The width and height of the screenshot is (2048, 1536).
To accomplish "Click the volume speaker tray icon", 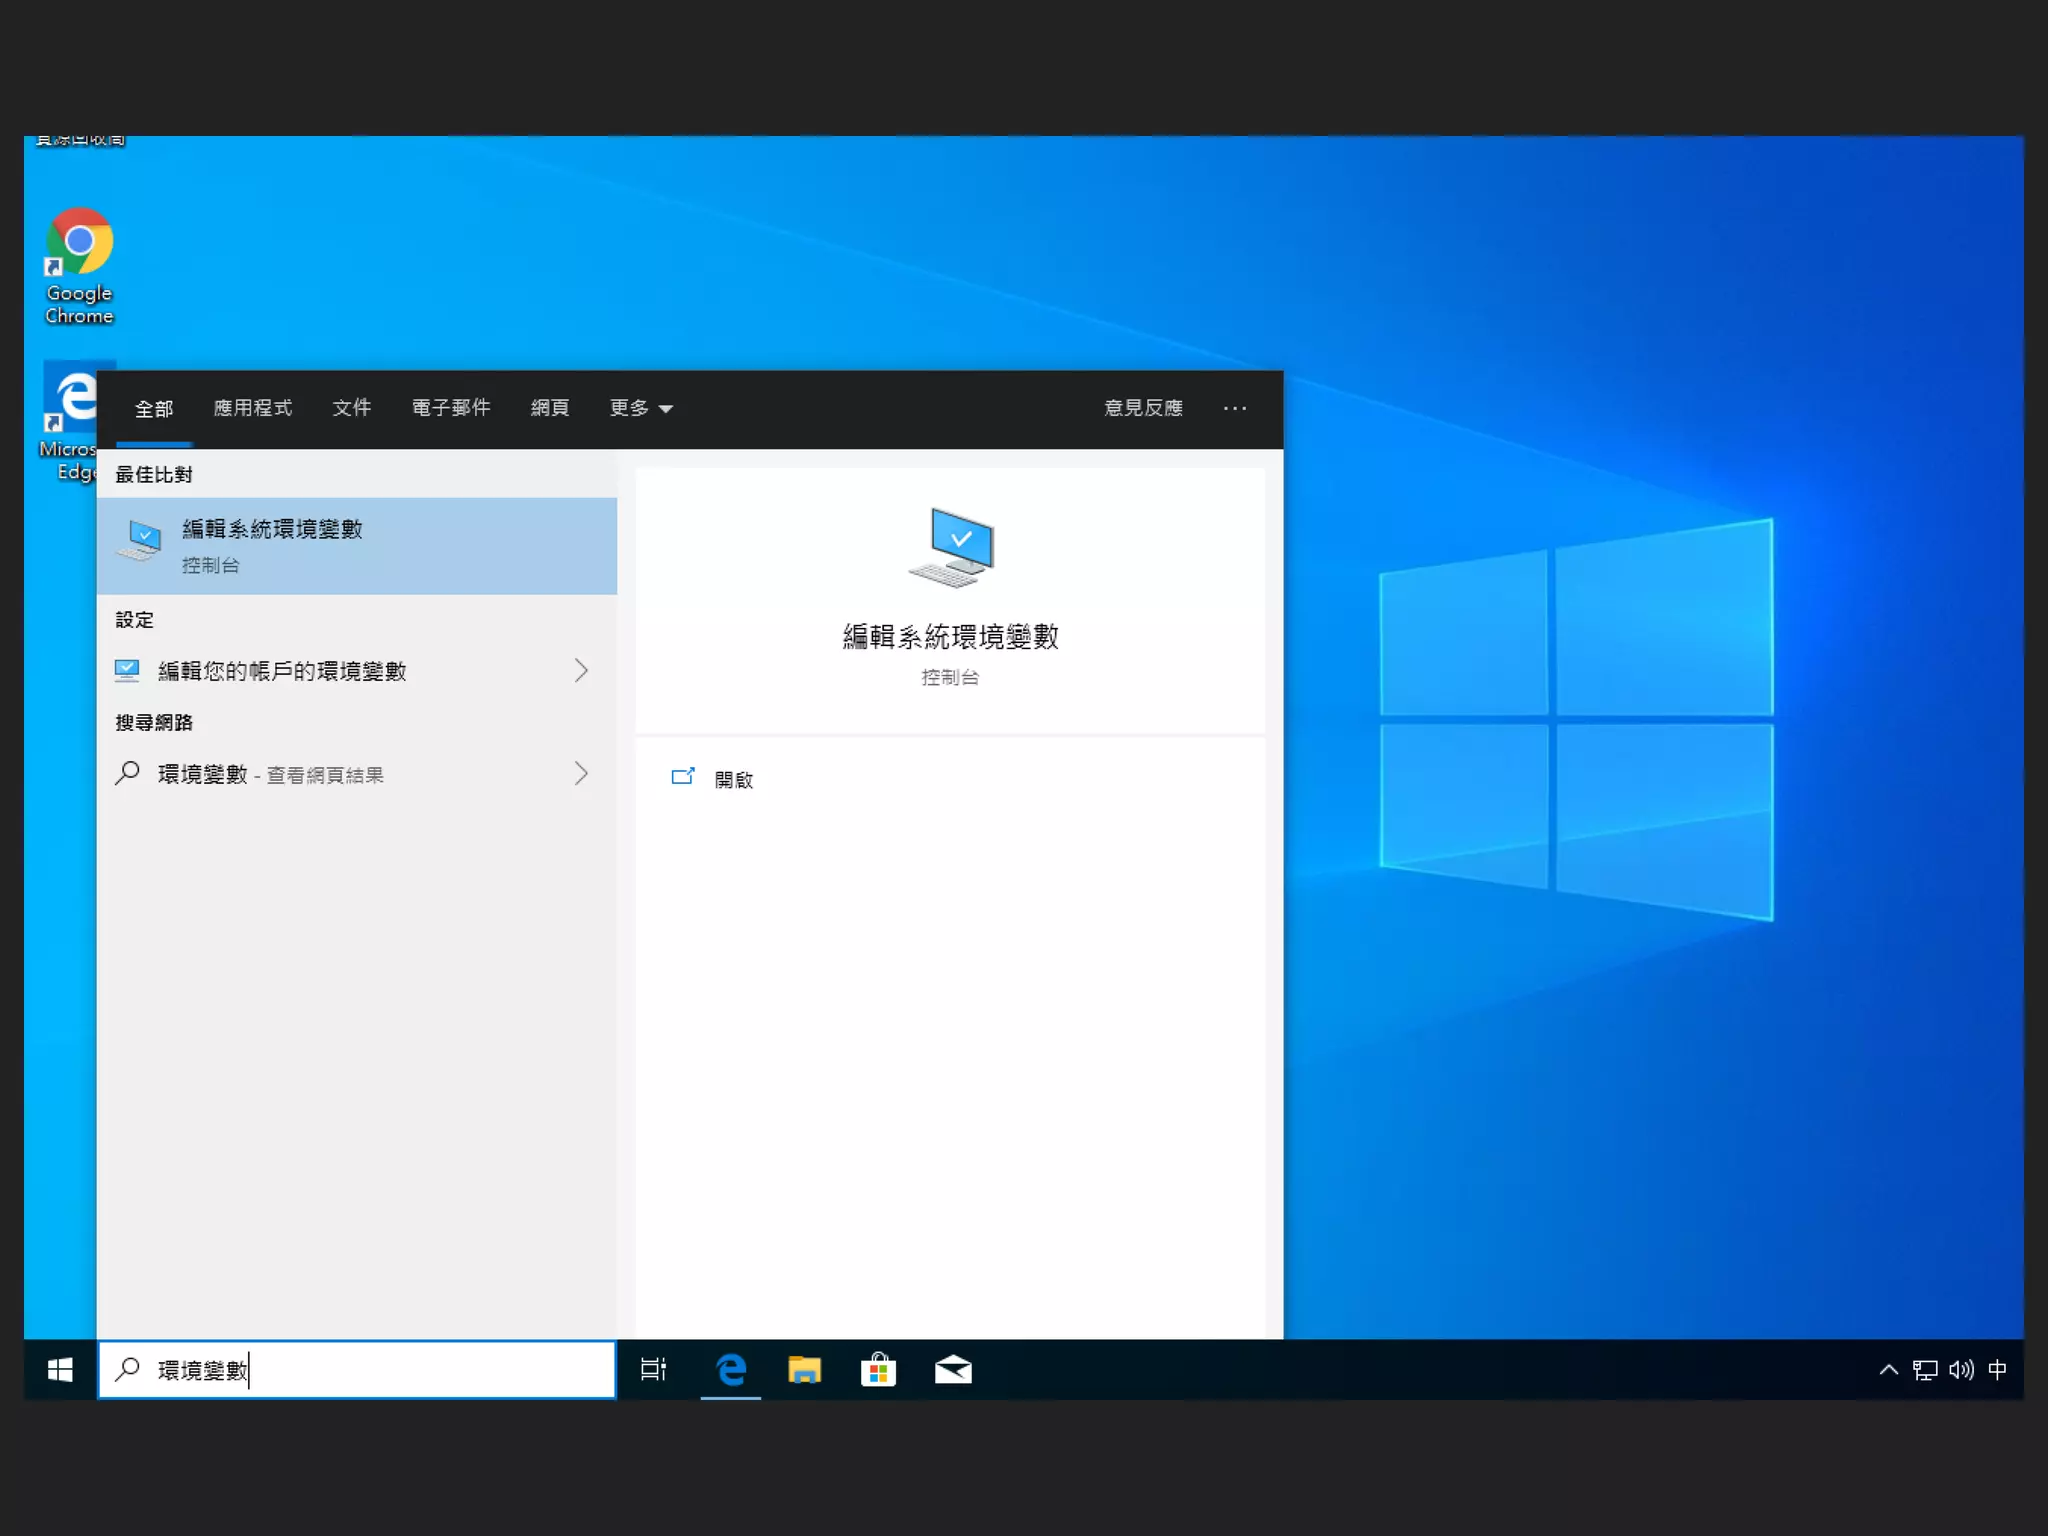I will coord(1960,1369).
